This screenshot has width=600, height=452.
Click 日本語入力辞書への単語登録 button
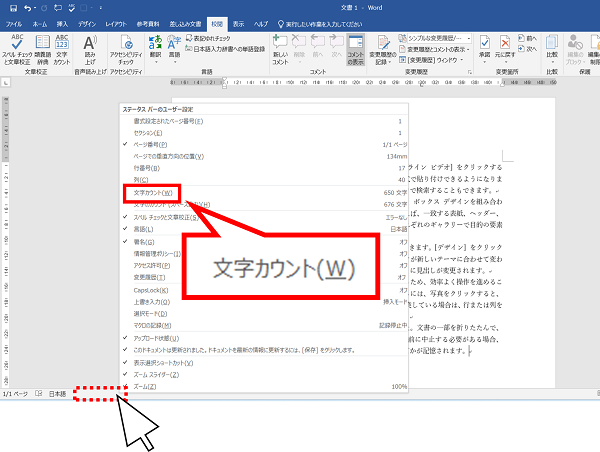(225, 49)
